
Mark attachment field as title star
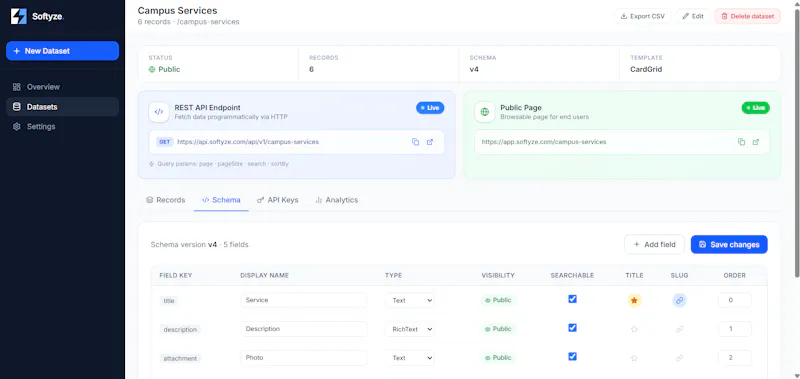[x=634, y=358]
